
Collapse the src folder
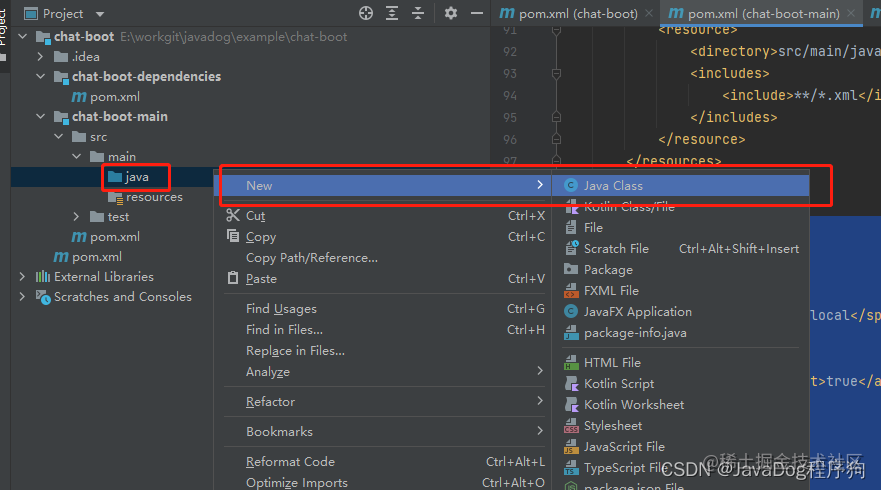[58, 137]
